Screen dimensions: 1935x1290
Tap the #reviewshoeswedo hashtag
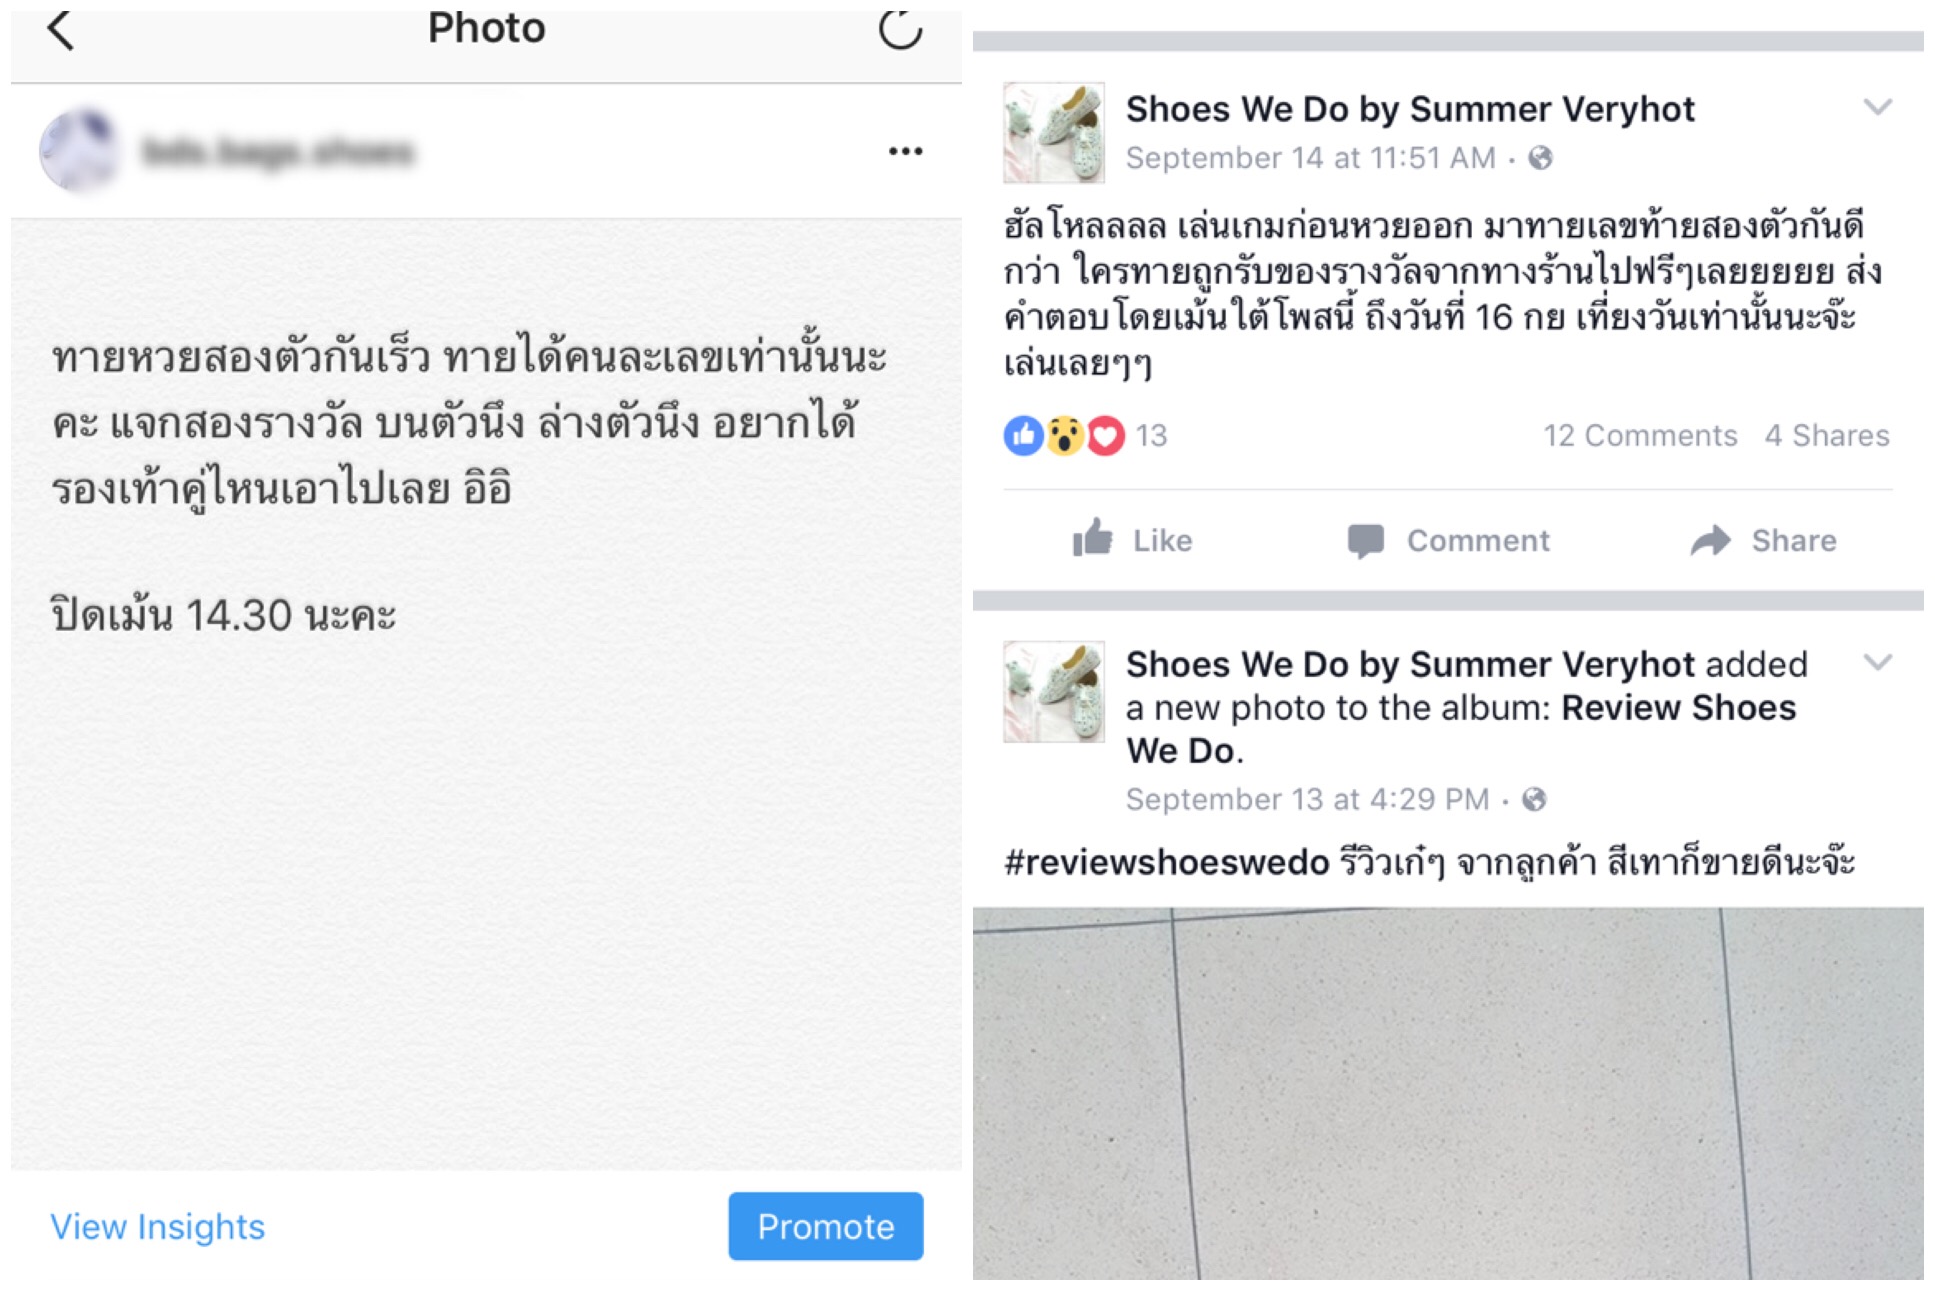(x=1166, y=862)
